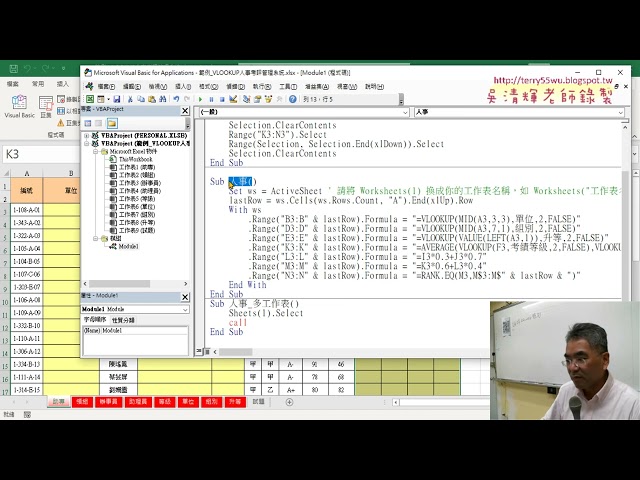
Task: Collapse the Microsoft Excel 物件 folder node
Action: pos(93,151)
